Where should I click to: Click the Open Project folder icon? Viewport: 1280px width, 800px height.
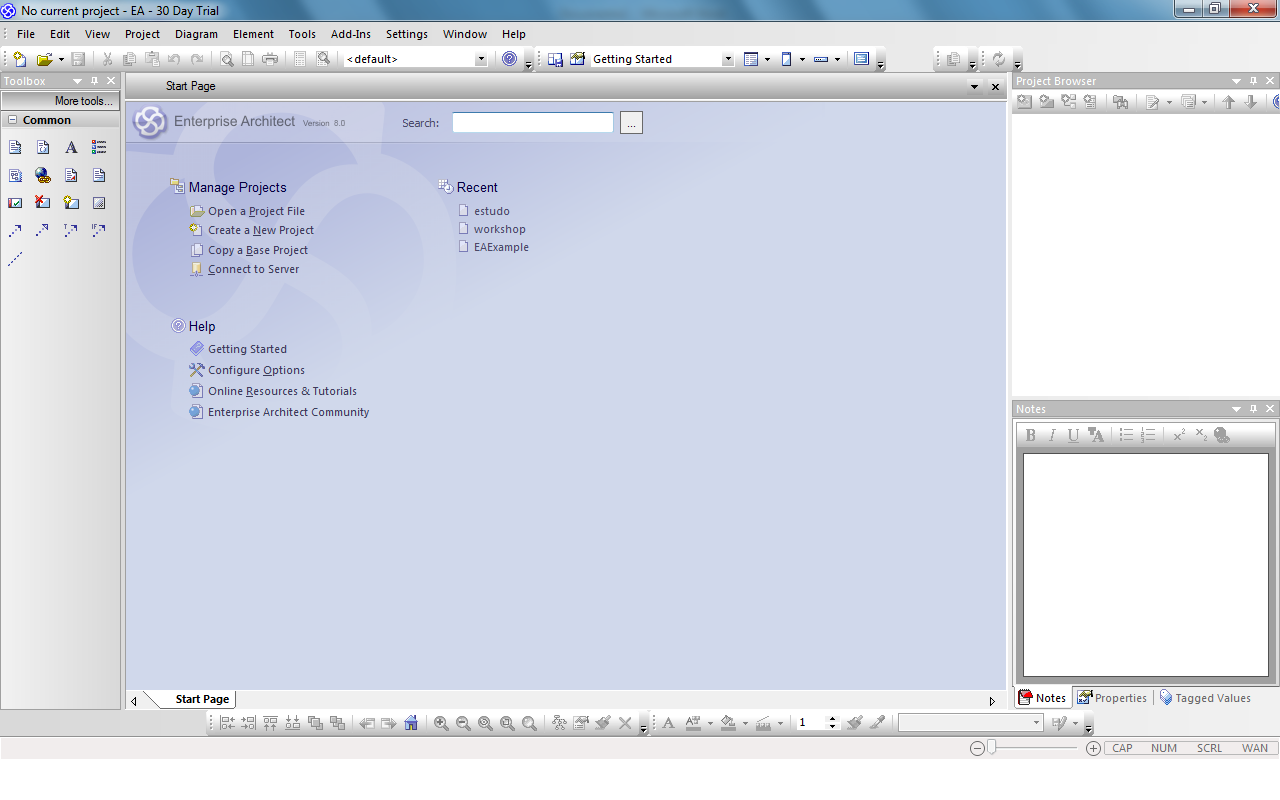click(44, 59)
